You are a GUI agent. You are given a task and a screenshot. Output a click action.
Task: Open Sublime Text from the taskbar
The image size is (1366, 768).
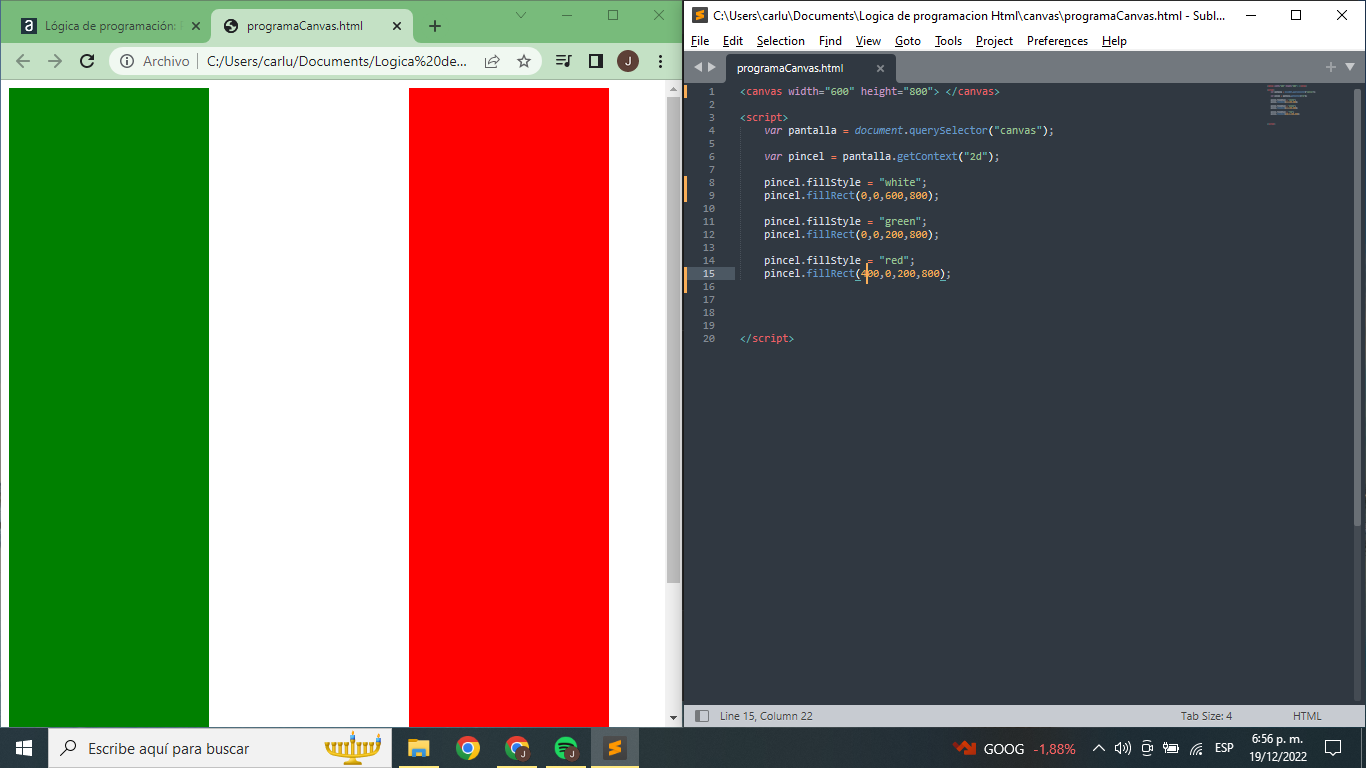[x=615, y=748]
